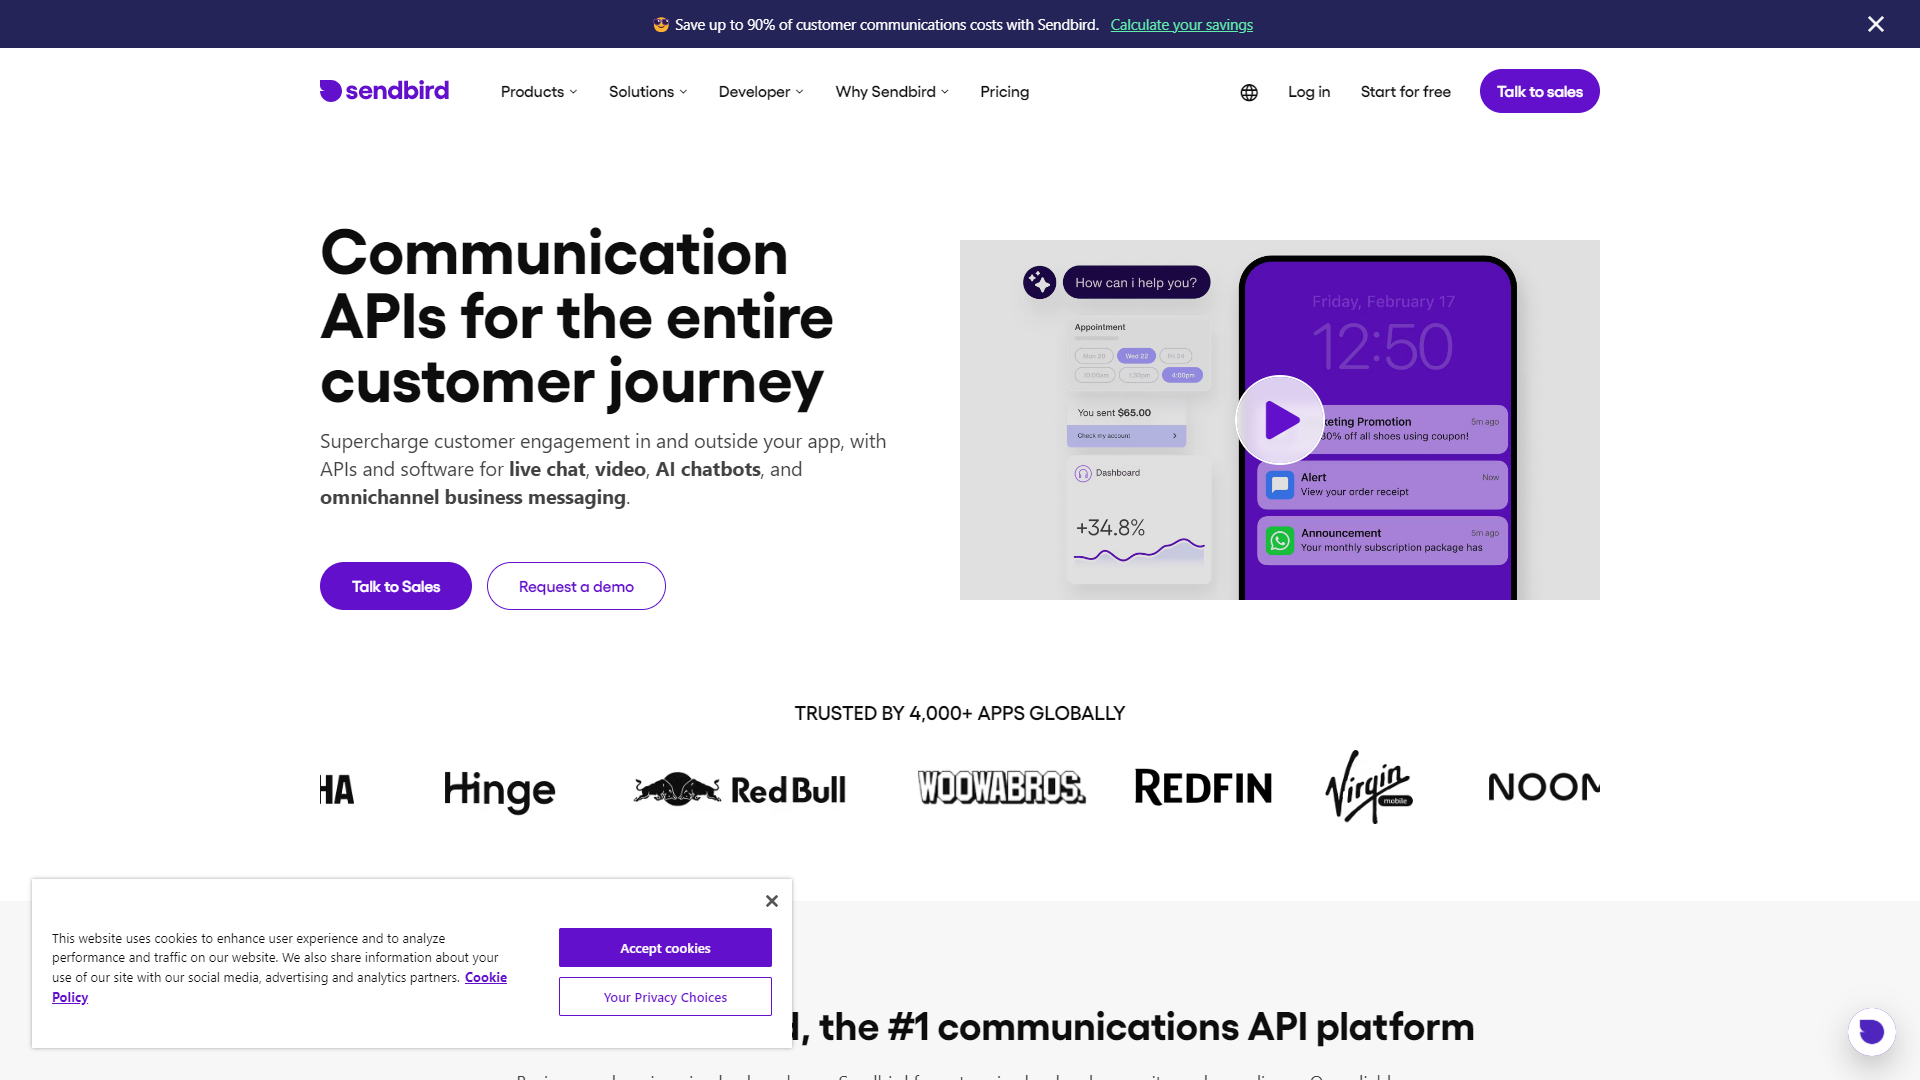This screenshot has height=1080, width=1920.
Task: Click the chatbot 'How can I help you?' icon
Action: 1040,281
